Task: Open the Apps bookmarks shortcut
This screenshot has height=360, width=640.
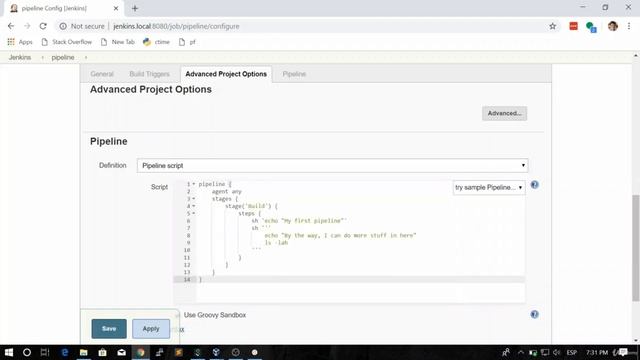Action: coord(20,42)
